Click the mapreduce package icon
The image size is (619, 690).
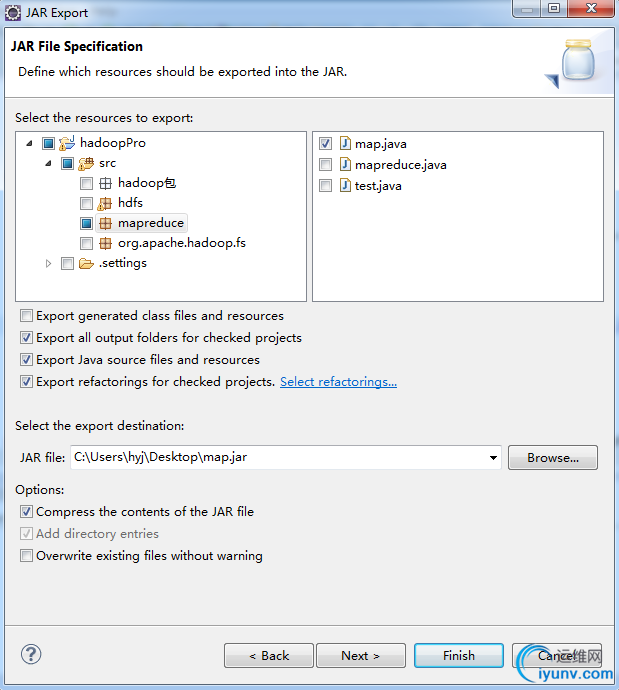coord(105,223)
